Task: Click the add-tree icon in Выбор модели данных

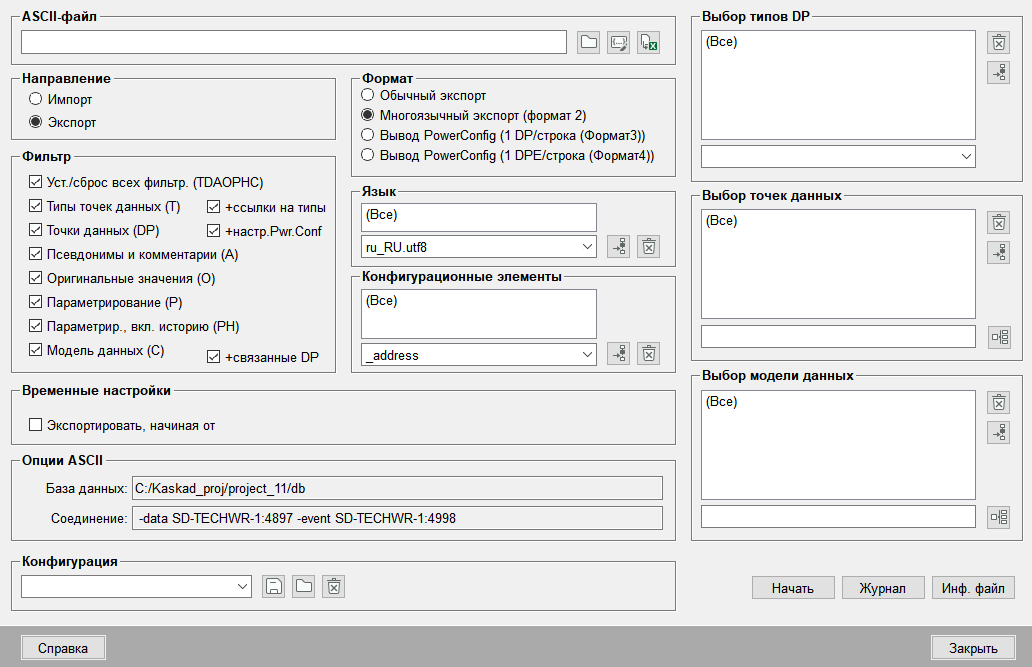Action: [998, 433]
